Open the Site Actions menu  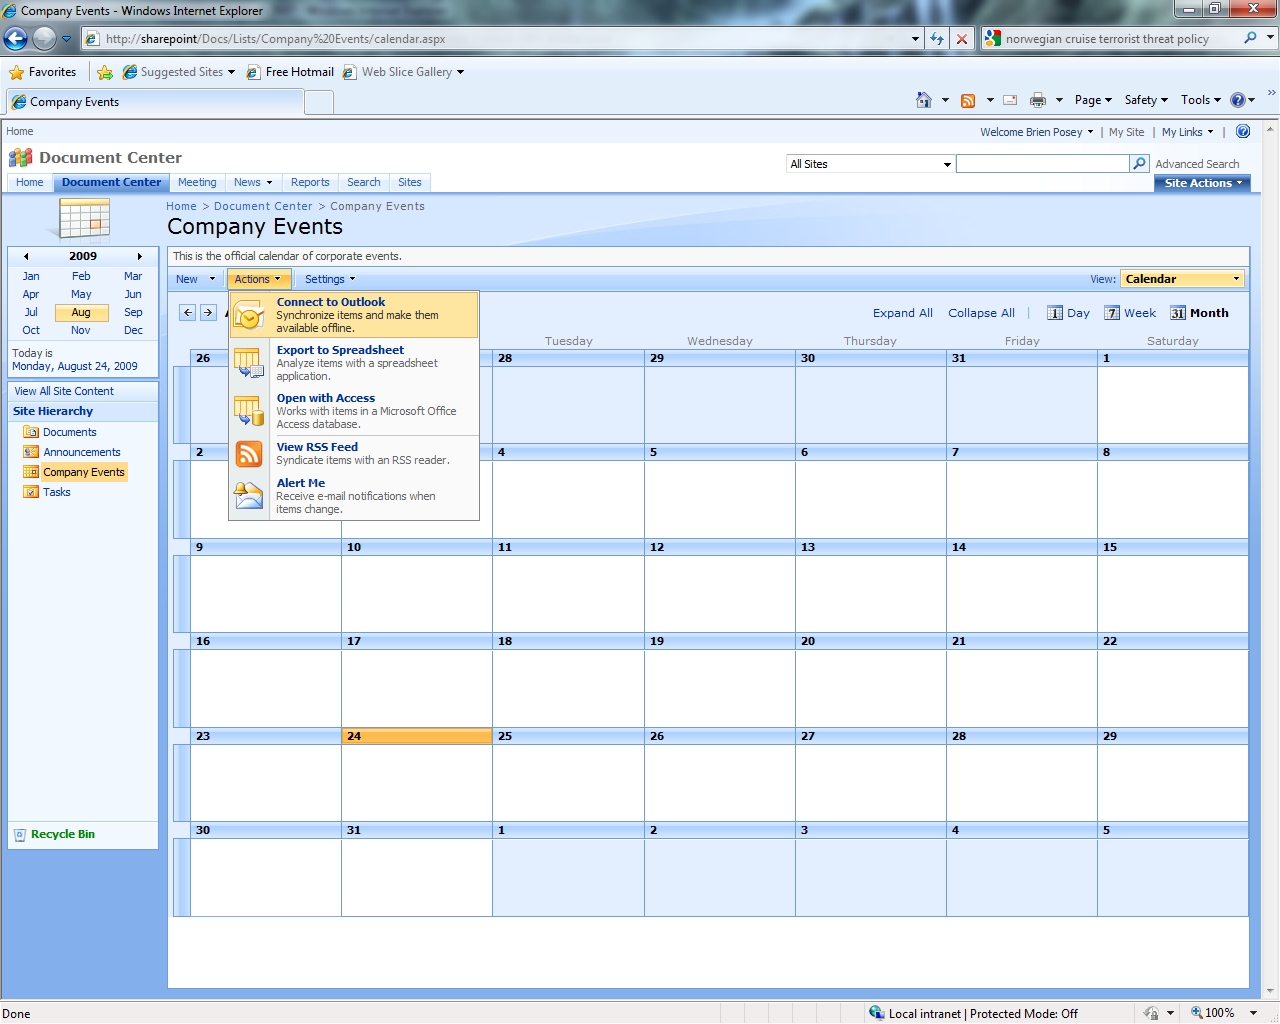[x=1203, y=183]
